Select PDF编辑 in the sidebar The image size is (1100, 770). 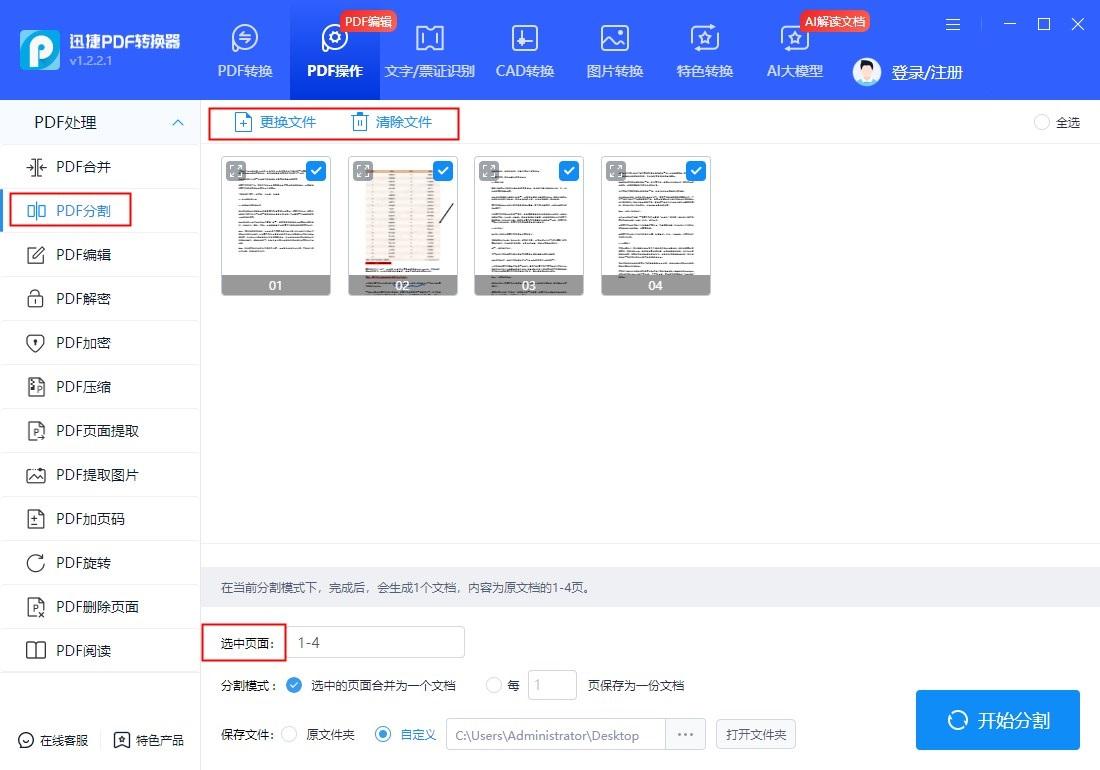tap(100, 255)
